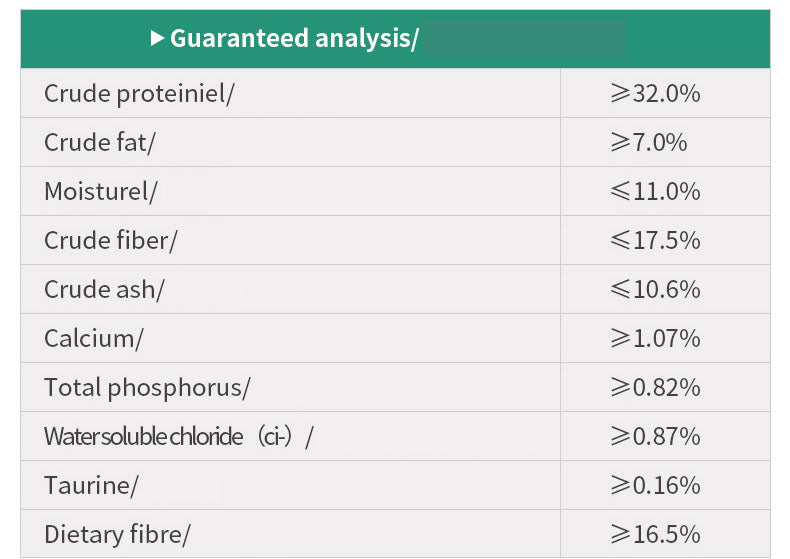Screen dimensions: 790x559
Task: Click the ≥1.07% value
Action: [655, 339]
